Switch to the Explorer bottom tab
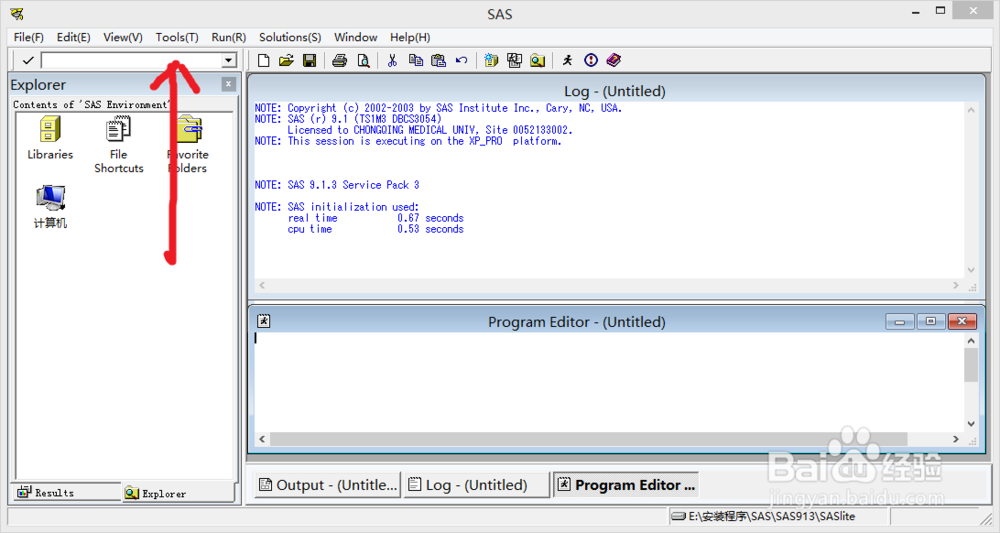Image resolution: width=1000 pixels, height=533 pixels. click(177, 493)
